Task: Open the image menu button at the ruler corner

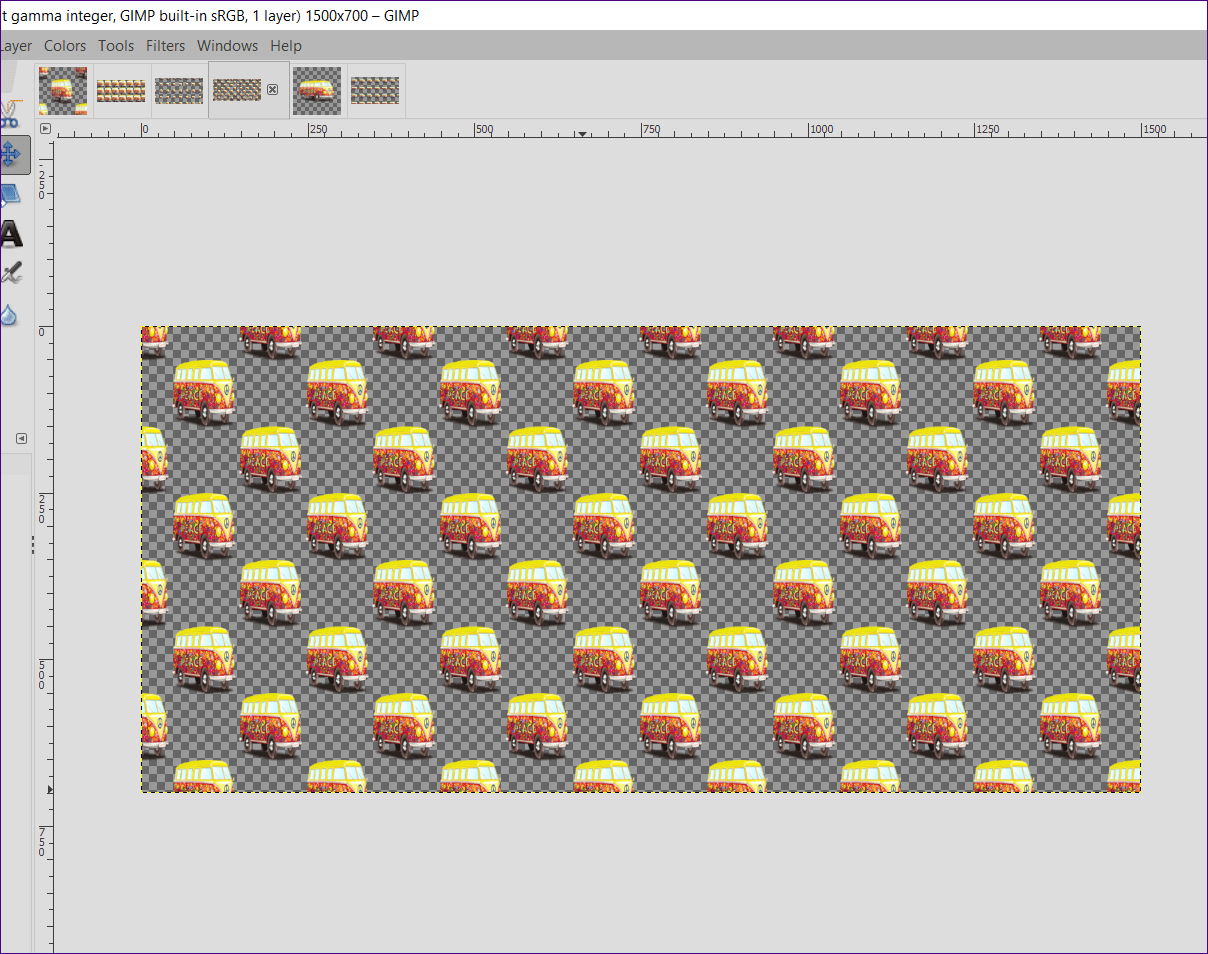Action: (45, 129)
